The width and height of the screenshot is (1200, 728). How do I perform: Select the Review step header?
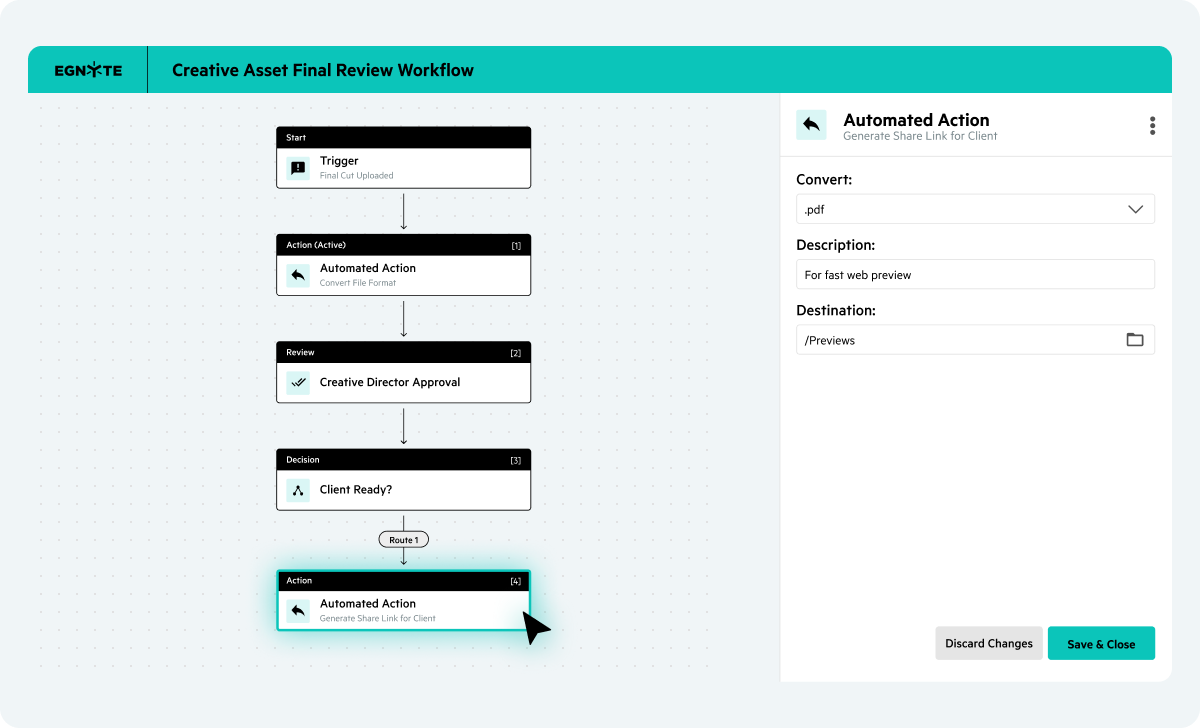404,352
